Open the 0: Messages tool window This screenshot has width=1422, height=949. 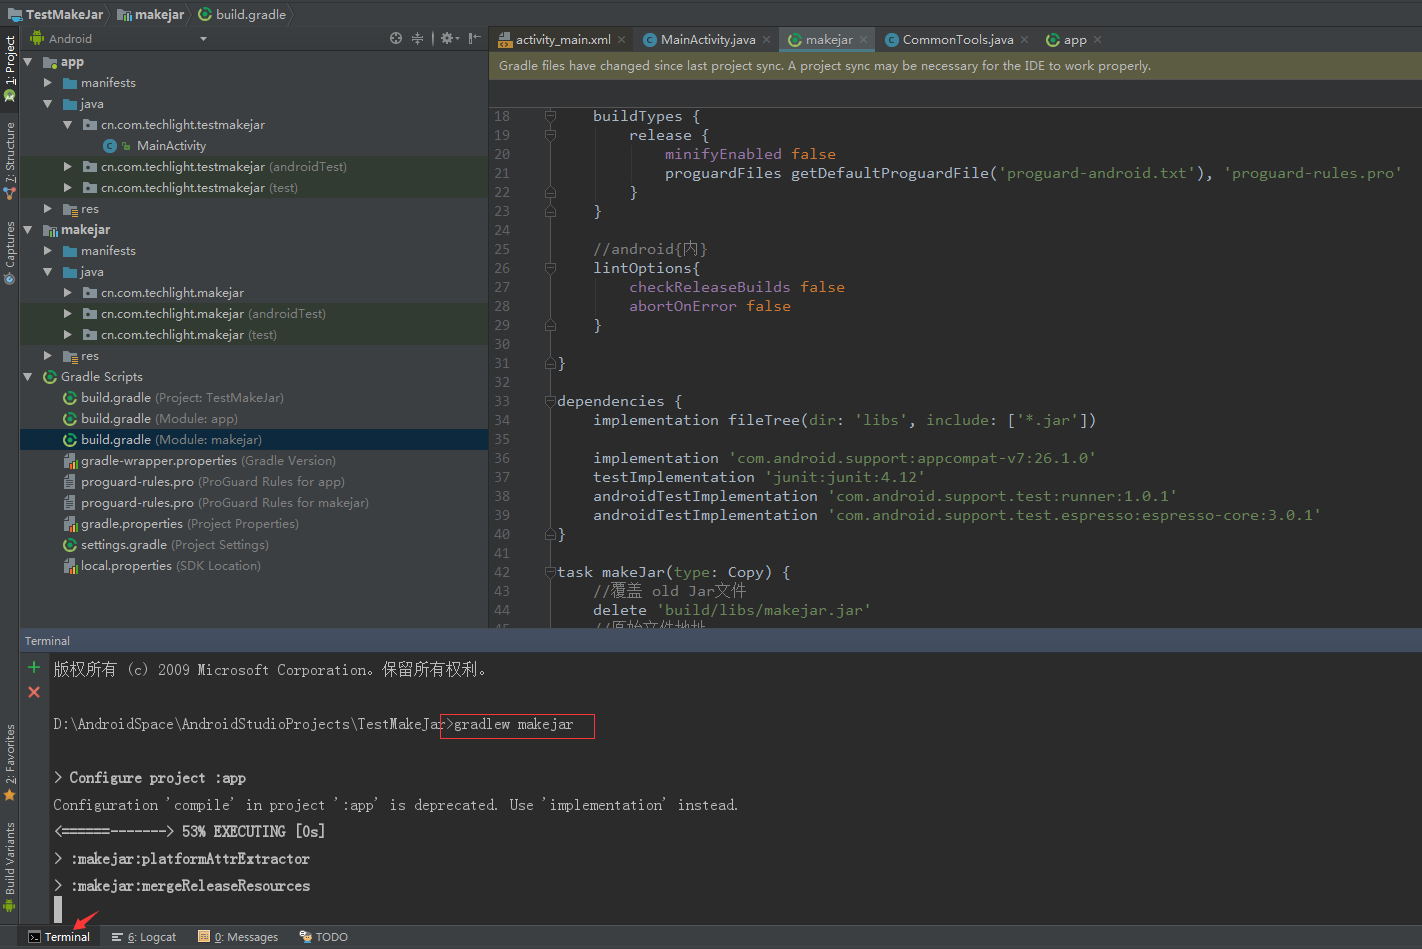click(x=238, y=937)
